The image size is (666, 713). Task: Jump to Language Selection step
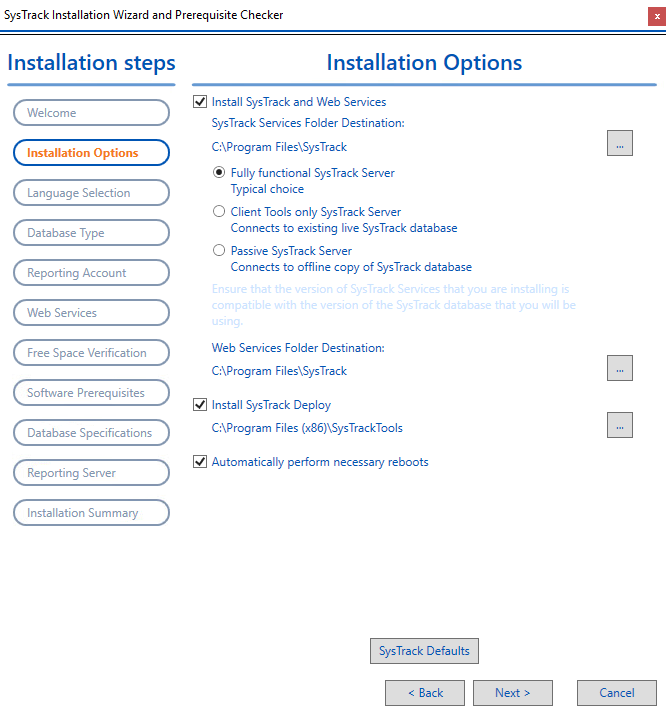click(91, 193)
